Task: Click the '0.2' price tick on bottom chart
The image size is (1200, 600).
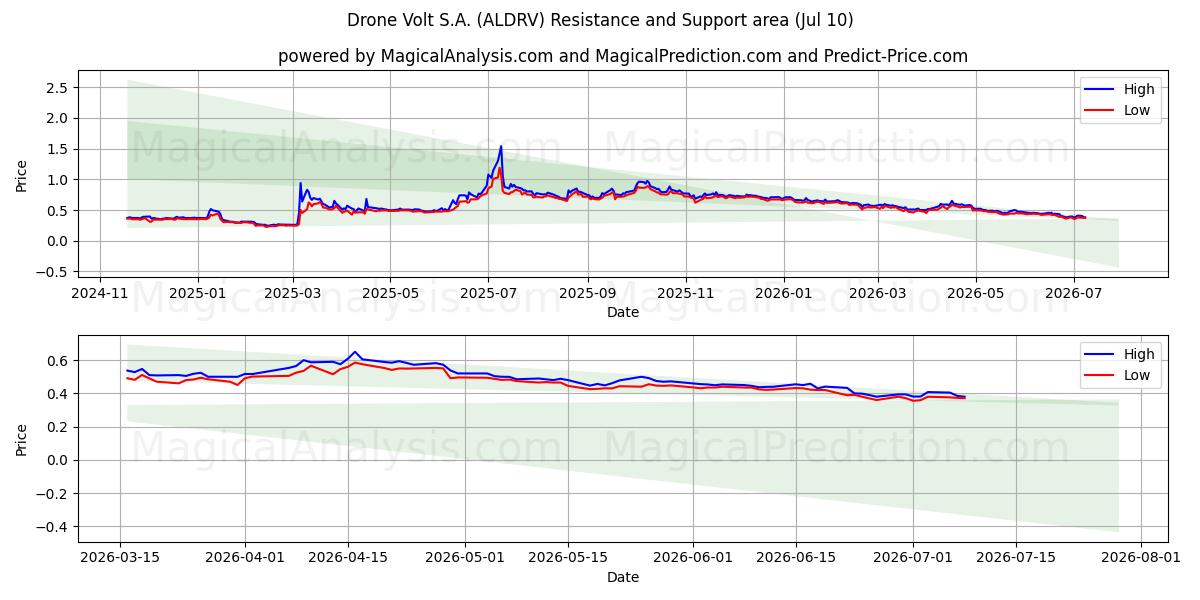Action: (x=57, y=427)
